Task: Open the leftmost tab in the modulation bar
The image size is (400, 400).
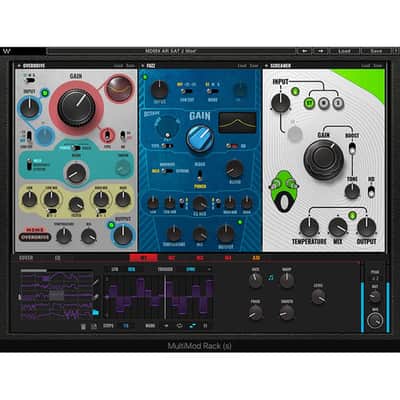Action: pyautogui.click(x=26, y=258)
